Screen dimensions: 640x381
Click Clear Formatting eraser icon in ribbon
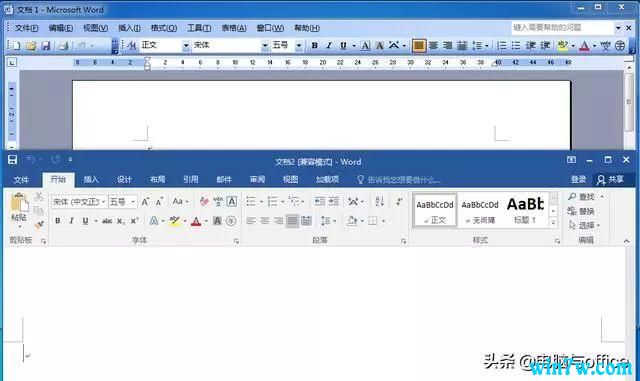[204, 201]
